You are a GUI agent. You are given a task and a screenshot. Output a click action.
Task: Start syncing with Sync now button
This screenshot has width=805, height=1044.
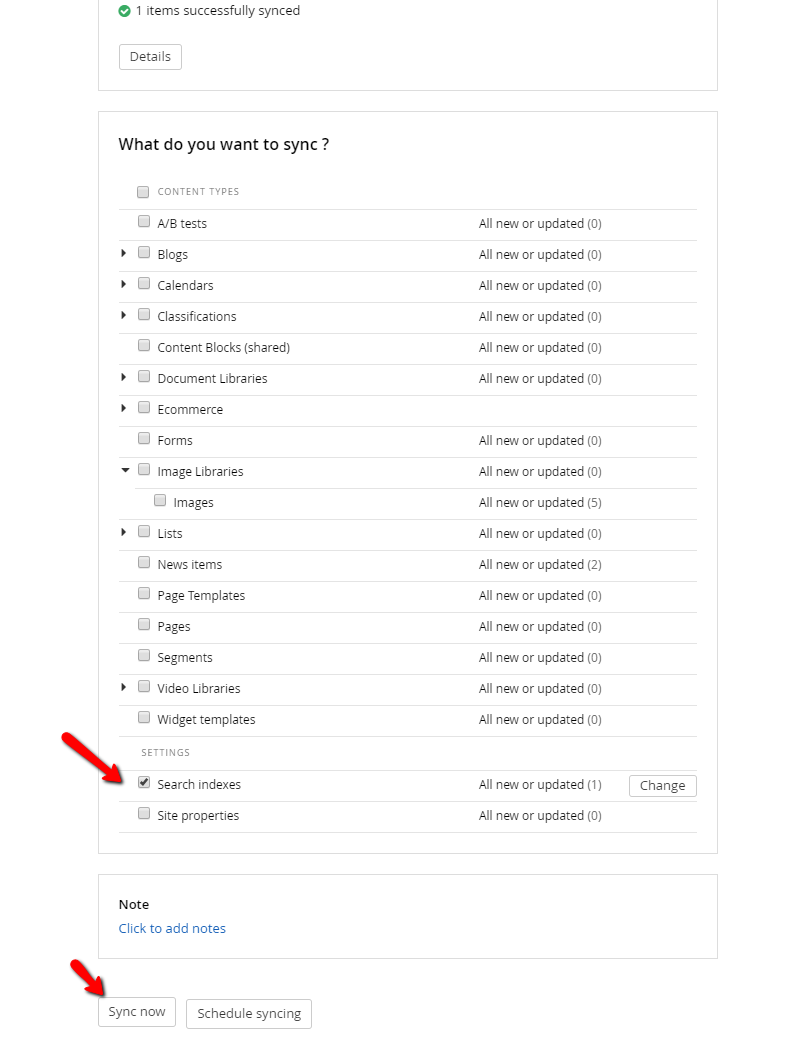(x=136, y=1012)
